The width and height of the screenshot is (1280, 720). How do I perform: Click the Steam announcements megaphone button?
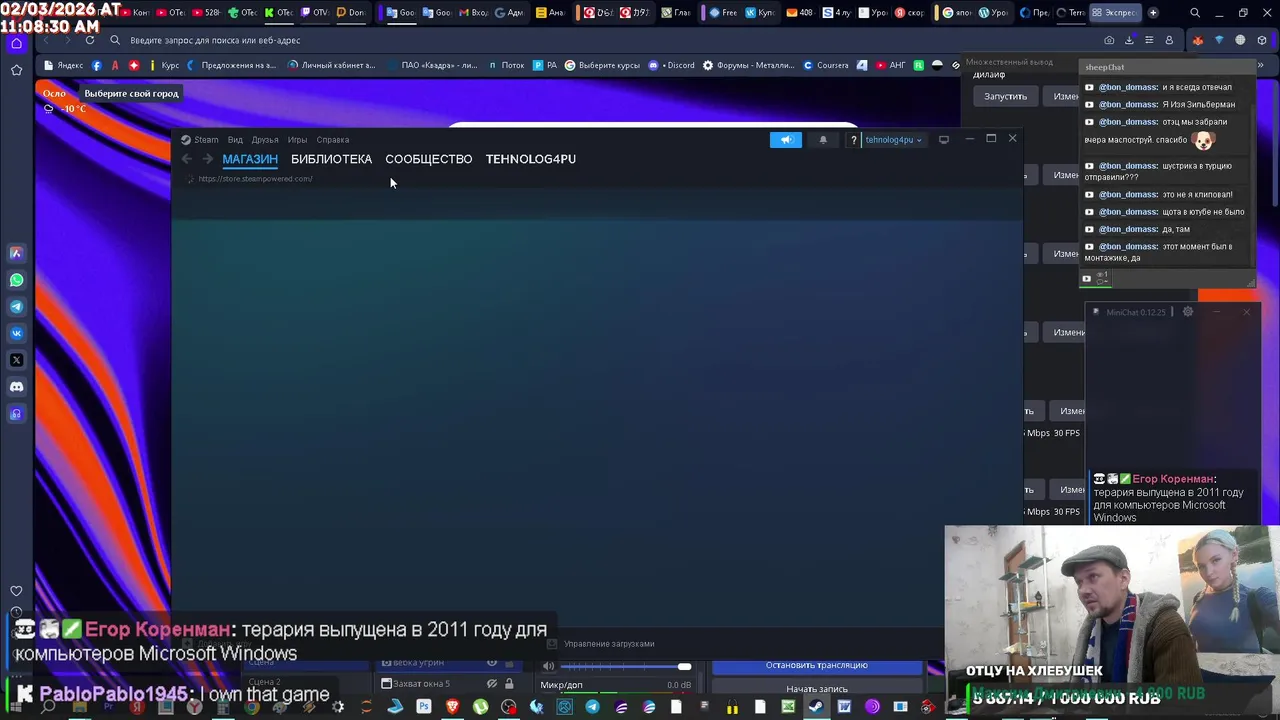point(786,140)
